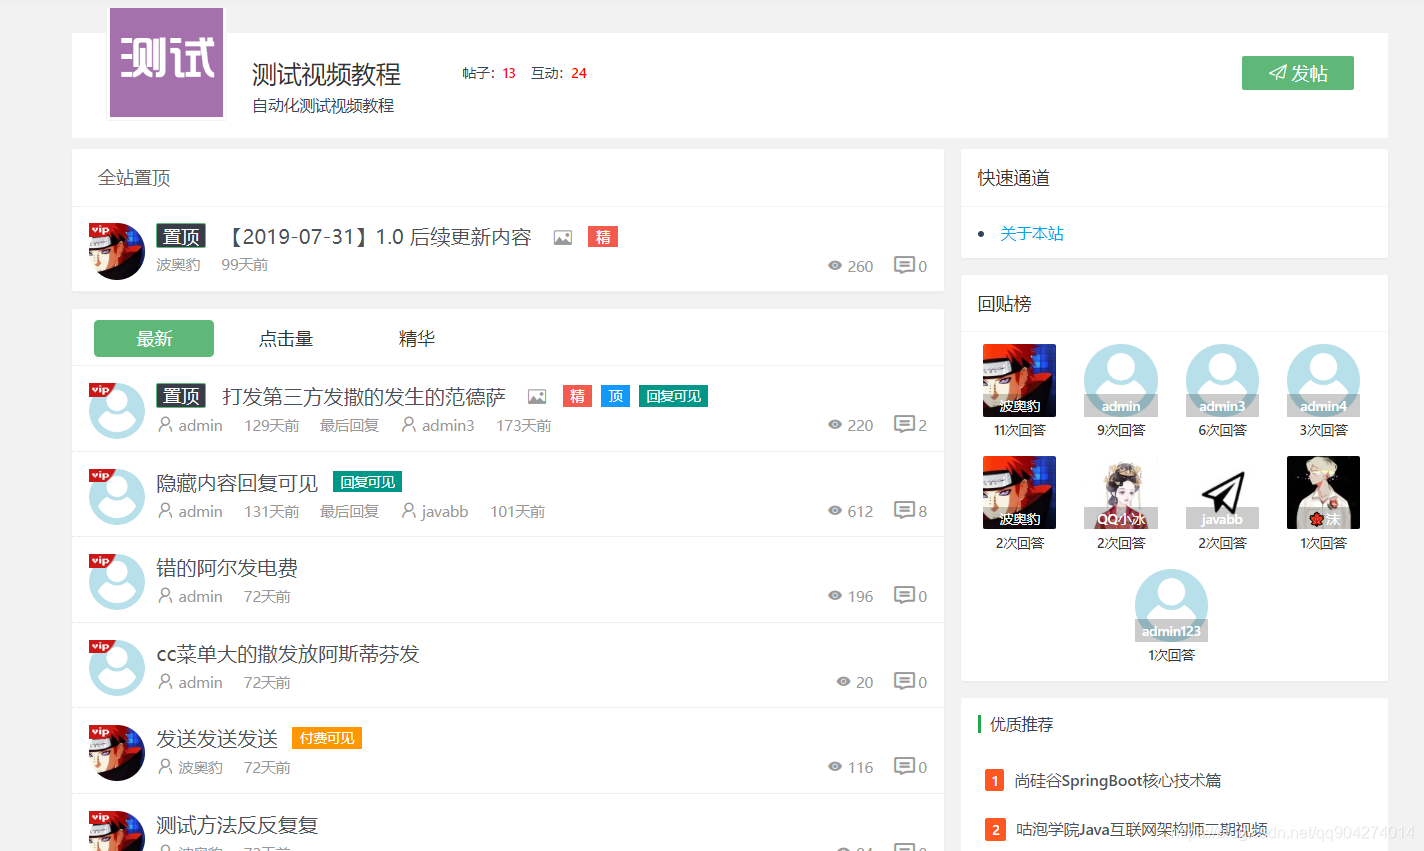Image resolution: width=1424 pixels, height=851 pixels.
Task: Click the author avatar of the 发送发送发送 post
Action: pos(117,753)
